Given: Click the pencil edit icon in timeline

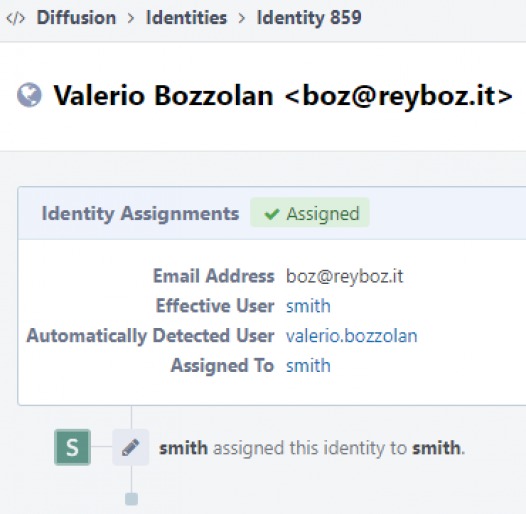Looking at the screenshot, I should (x=130, y=447).
